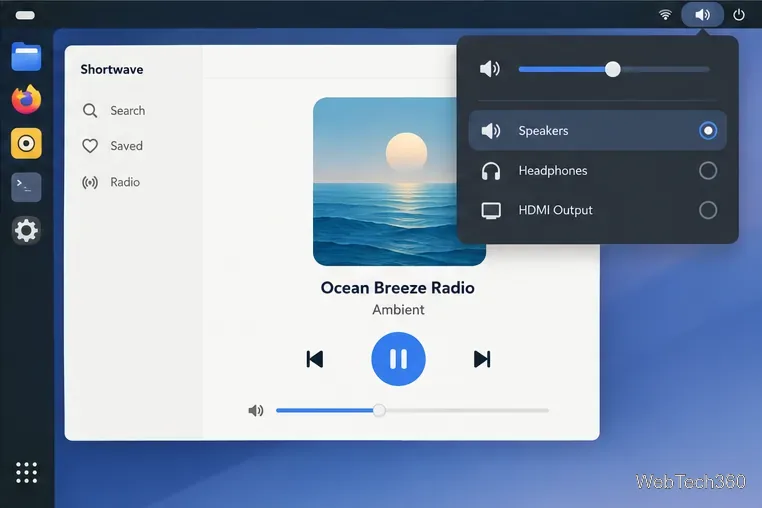Skip to the previous station
Screen dimensions: 762x508
315,359
